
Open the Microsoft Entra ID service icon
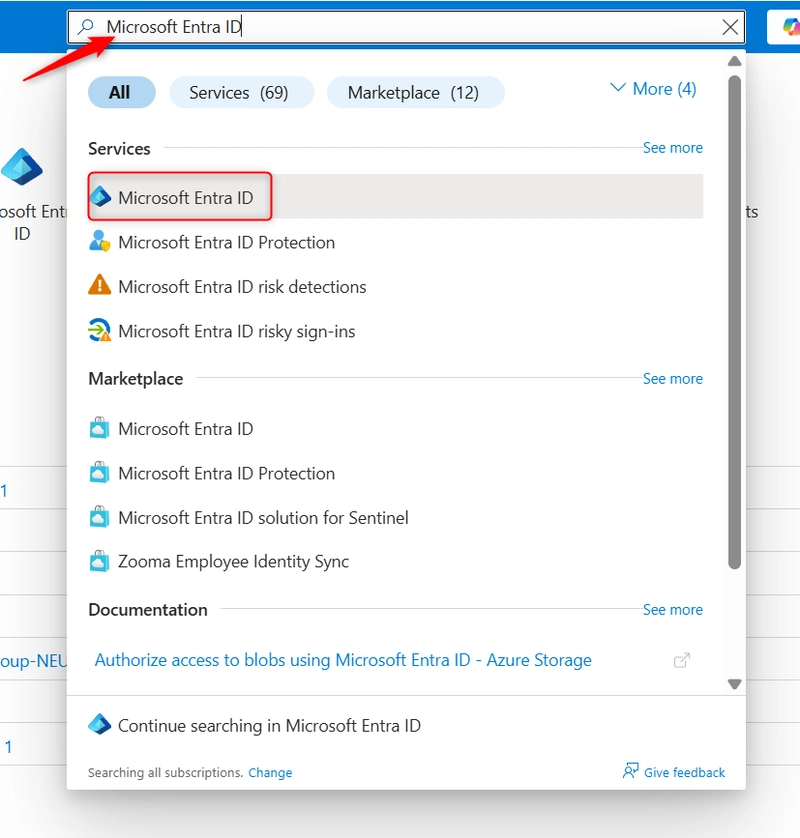tap(100, 197)
